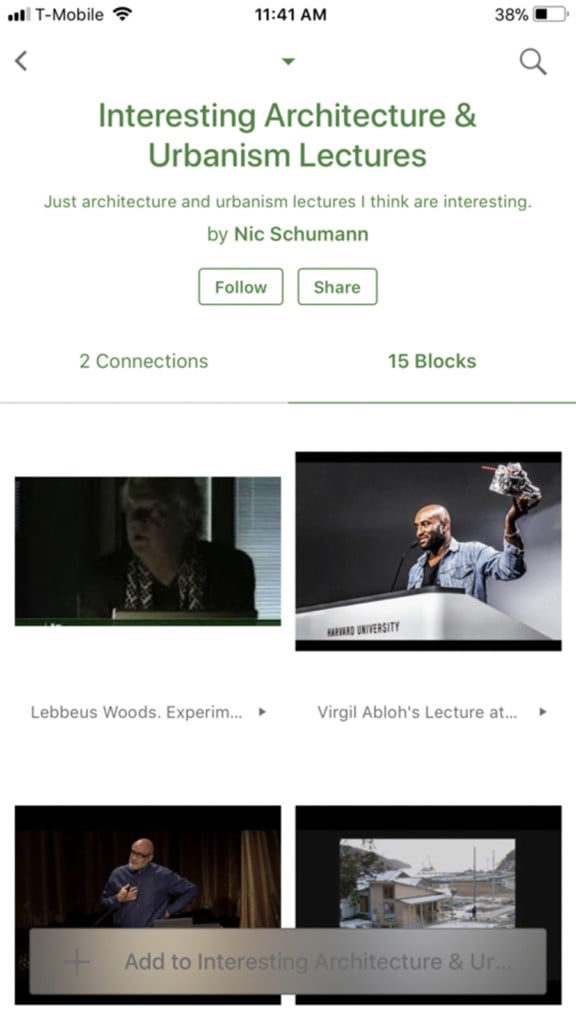Tap the back arrow icon
The width and height of the screenshot is (576, 1024).
click(x=22, y=61)
